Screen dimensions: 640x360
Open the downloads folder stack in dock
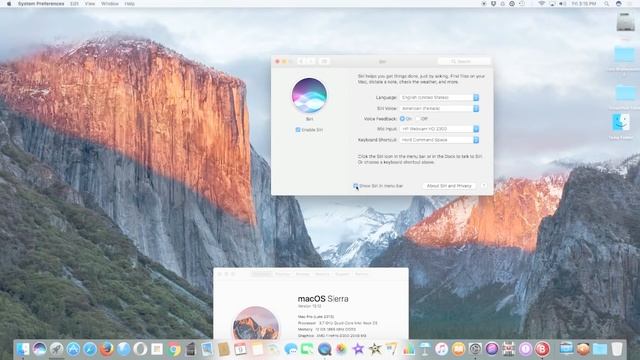click(600, 349)
